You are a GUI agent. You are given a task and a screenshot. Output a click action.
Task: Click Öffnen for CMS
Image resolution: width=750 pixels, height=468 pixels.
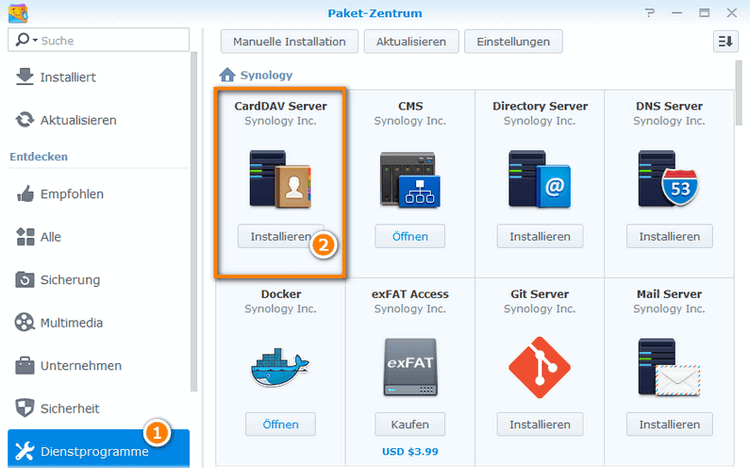pyautogui.click(x=410, y=236)
